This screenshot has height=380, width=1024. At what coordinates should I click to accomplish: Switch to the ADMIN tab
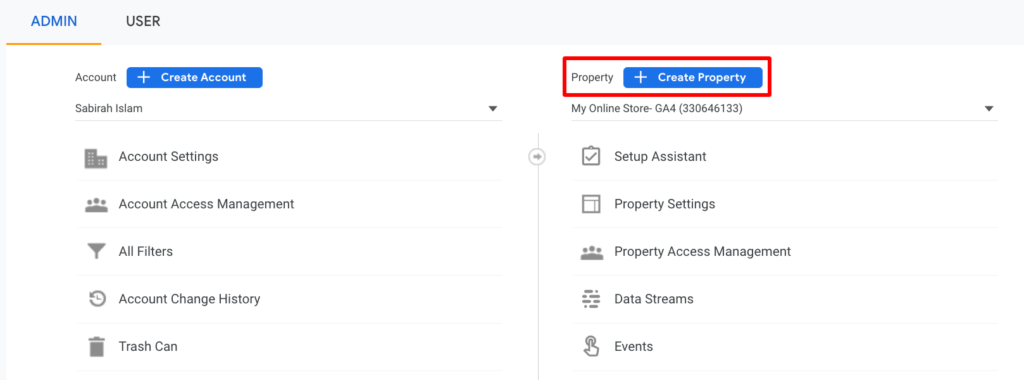pos(54,22)
